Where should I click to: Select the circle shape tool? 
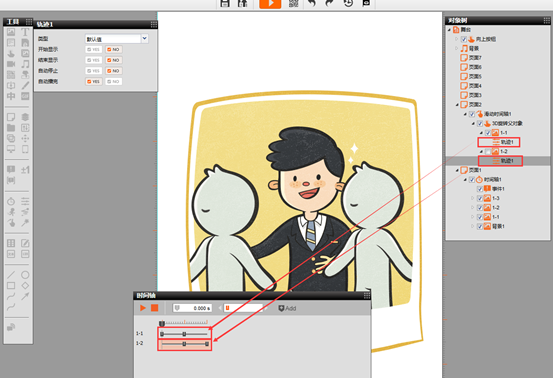pyautogui.click(x=25, y=275)
